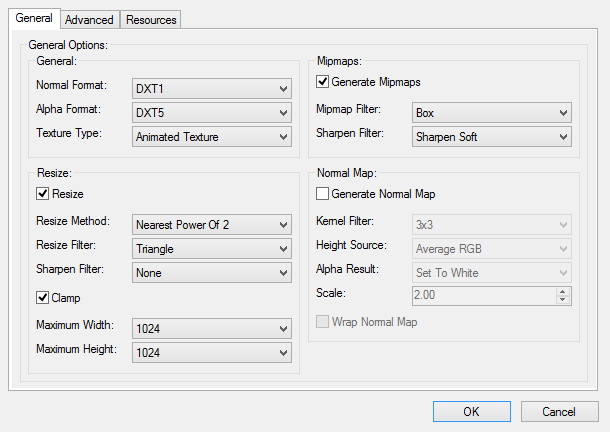The width and height of the screenshot is (610, 432).
Task: Open the Resize Method dropdown
Action: point(212,225)
